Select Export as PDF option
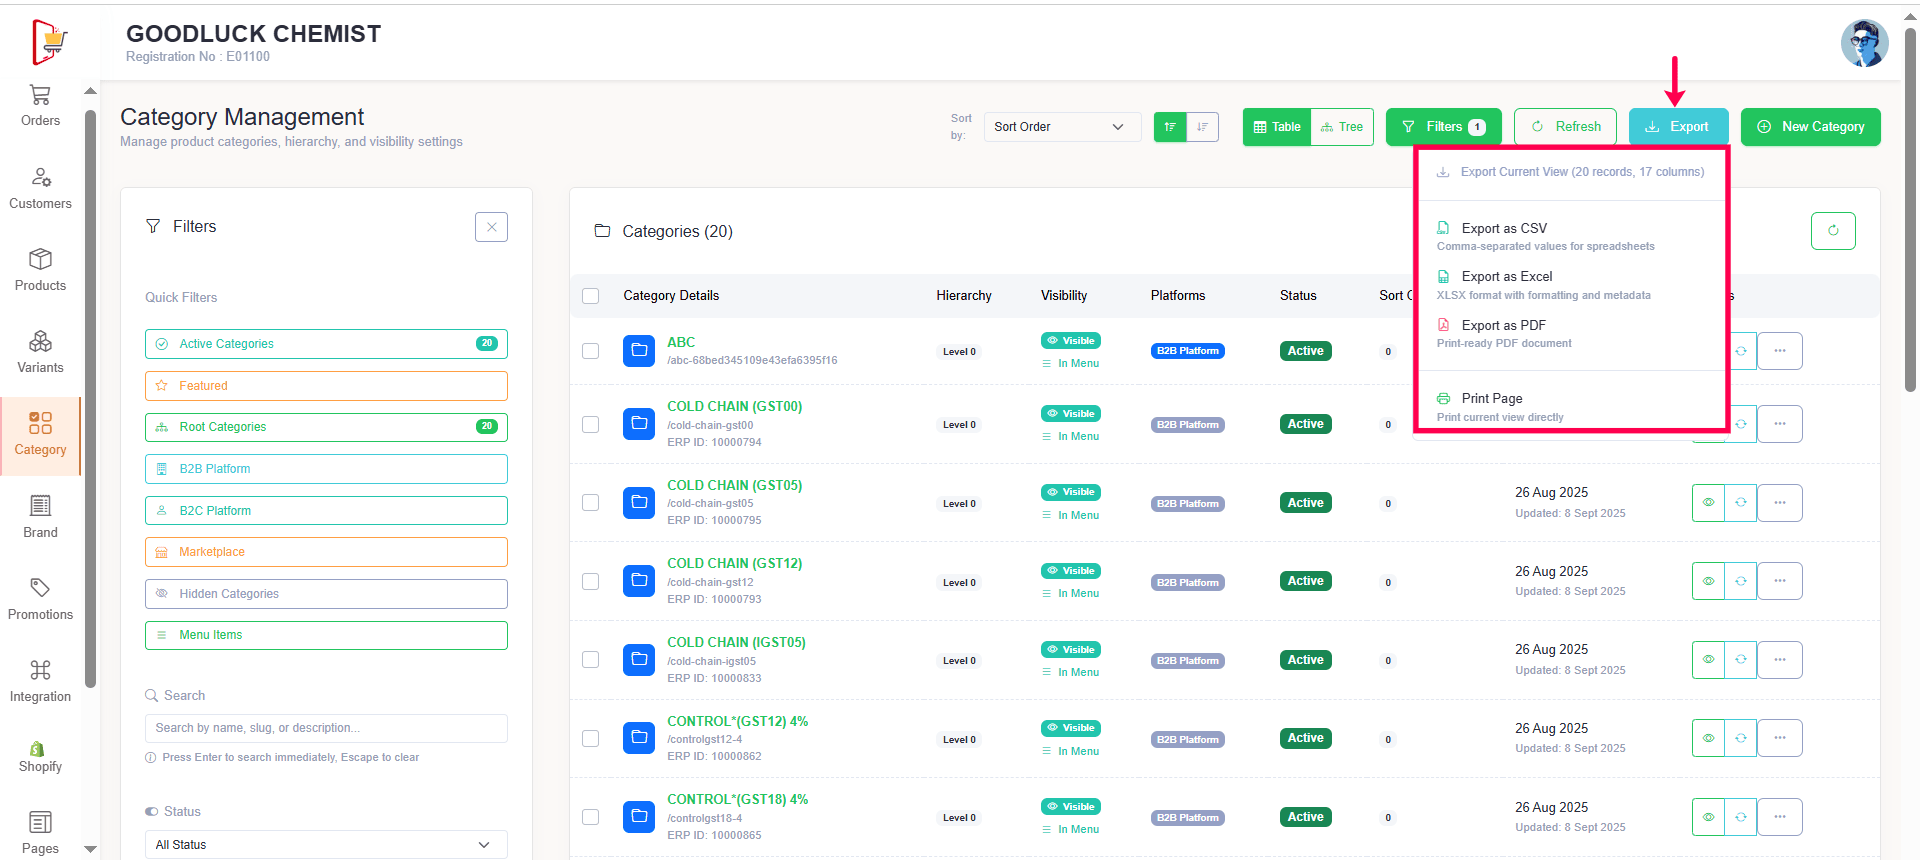Image resolution: width=1920 pixels, height=860 pixels. [x=1503, y=326]
